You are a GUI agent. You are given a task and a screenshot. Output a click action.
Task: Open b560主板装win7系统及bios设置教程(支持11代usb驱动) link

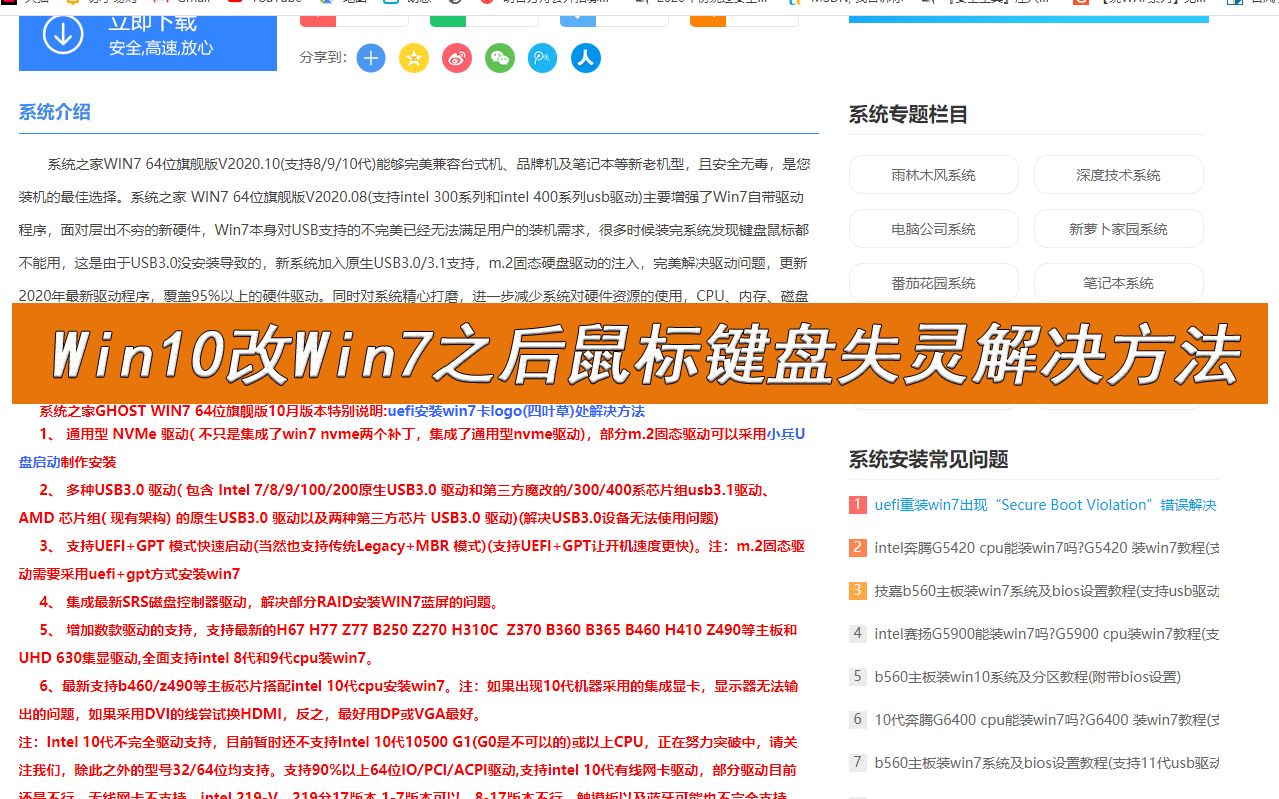click(x=1046, y=763)
